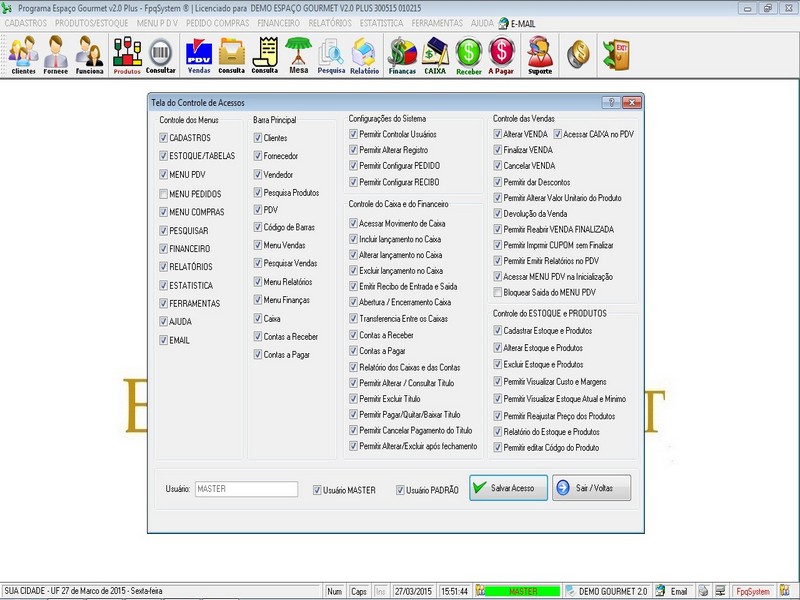
Task: Toggle Permitir Excluir Título checkbox
Action: 353,398
